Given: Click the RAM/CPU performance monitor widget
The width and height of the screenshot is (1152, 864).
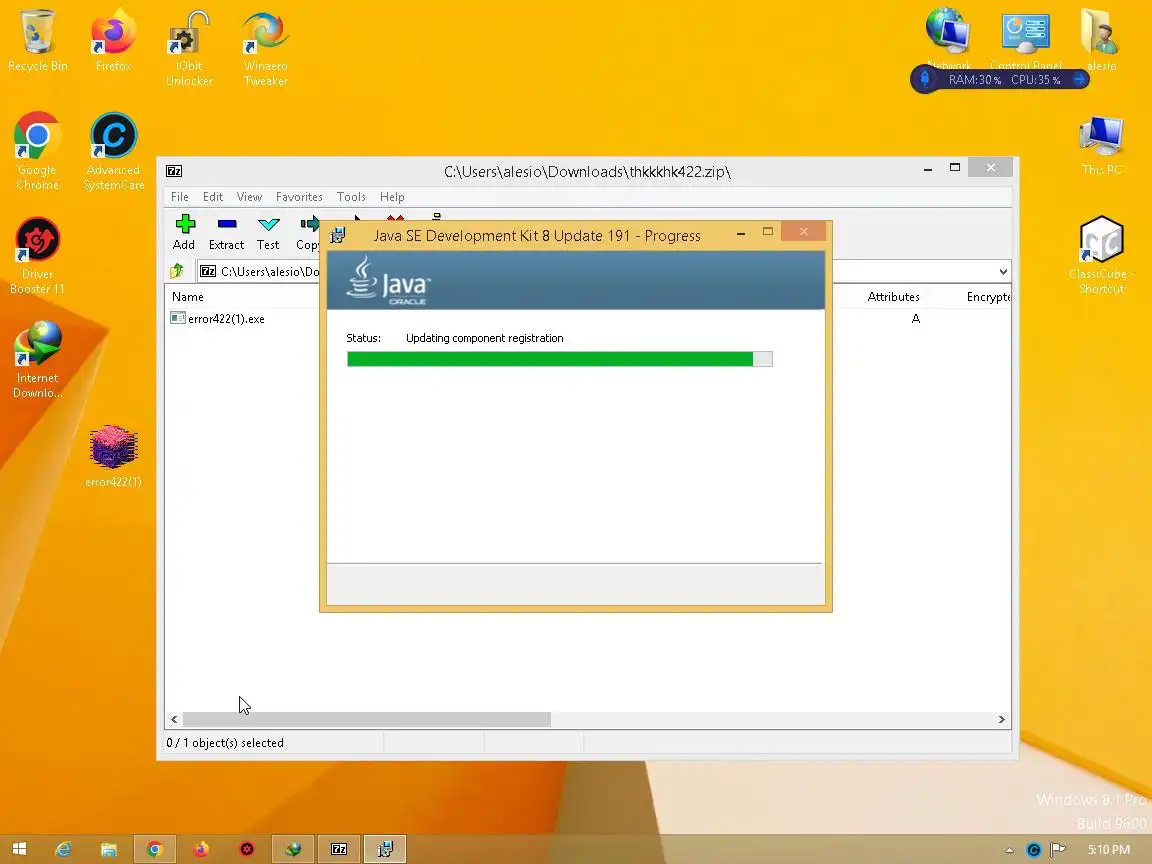Looking at the screenshot, I should click(1000, 79).
